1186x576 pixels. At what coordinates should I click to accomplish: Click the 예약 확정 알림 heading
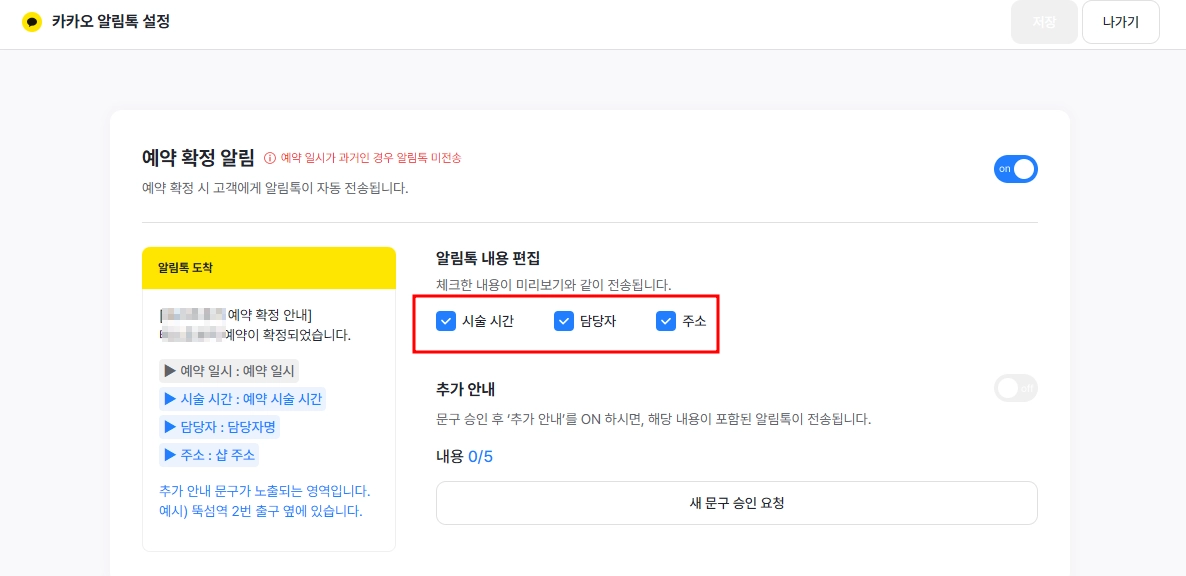(x=198, y=157)
